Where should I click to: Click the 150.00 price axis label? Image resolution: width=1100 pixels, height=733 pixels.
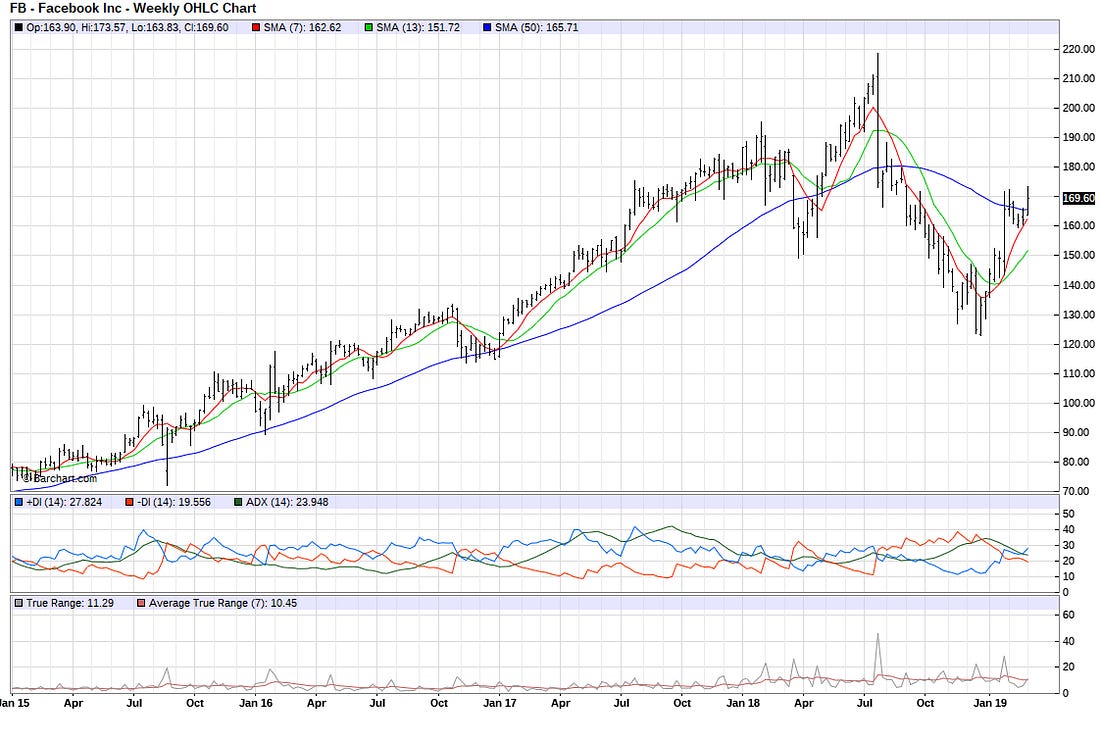point(1078,255)
